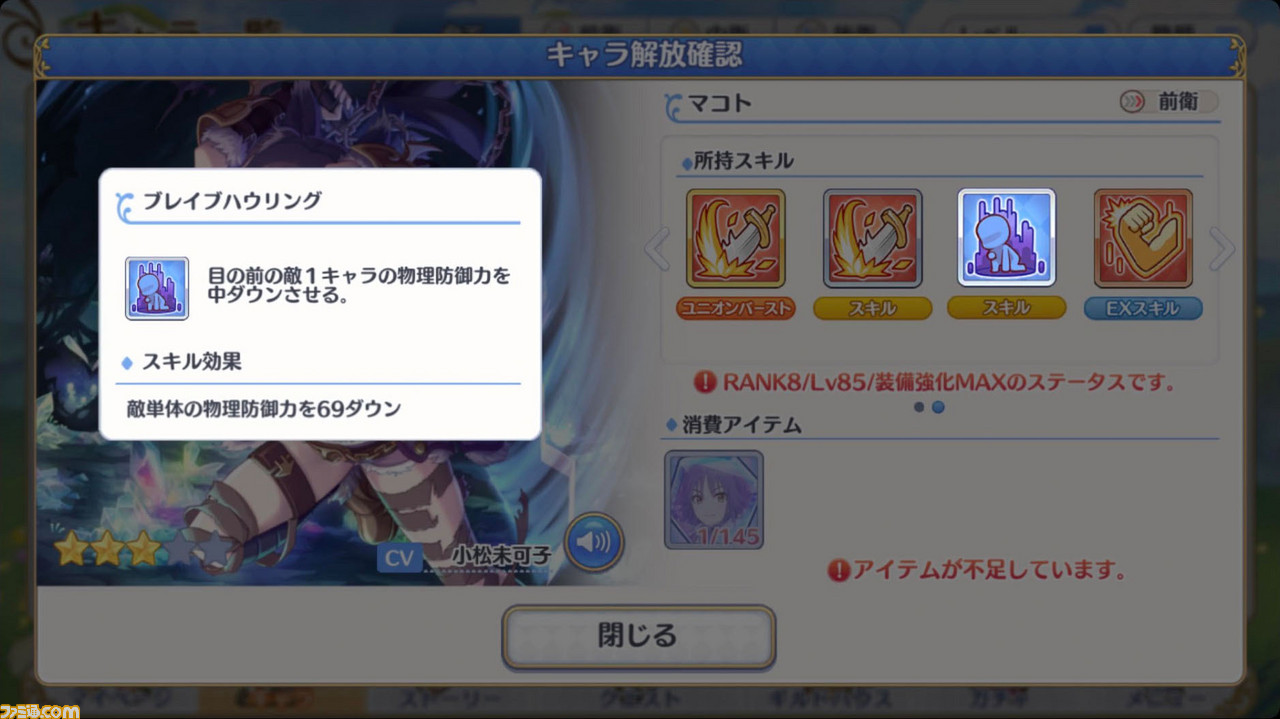The height and width of the screenshot is (719, 1280).
Task: Click the 閉じる button
Action: [x=638, y=636]
